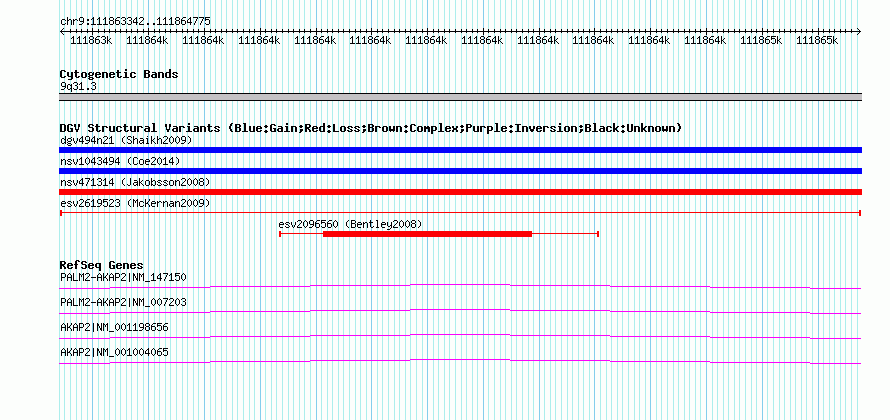Select the magenta transcript line for NM_147150
The image size is (890, 420).
pyautogui.click(x=460, y=286)
